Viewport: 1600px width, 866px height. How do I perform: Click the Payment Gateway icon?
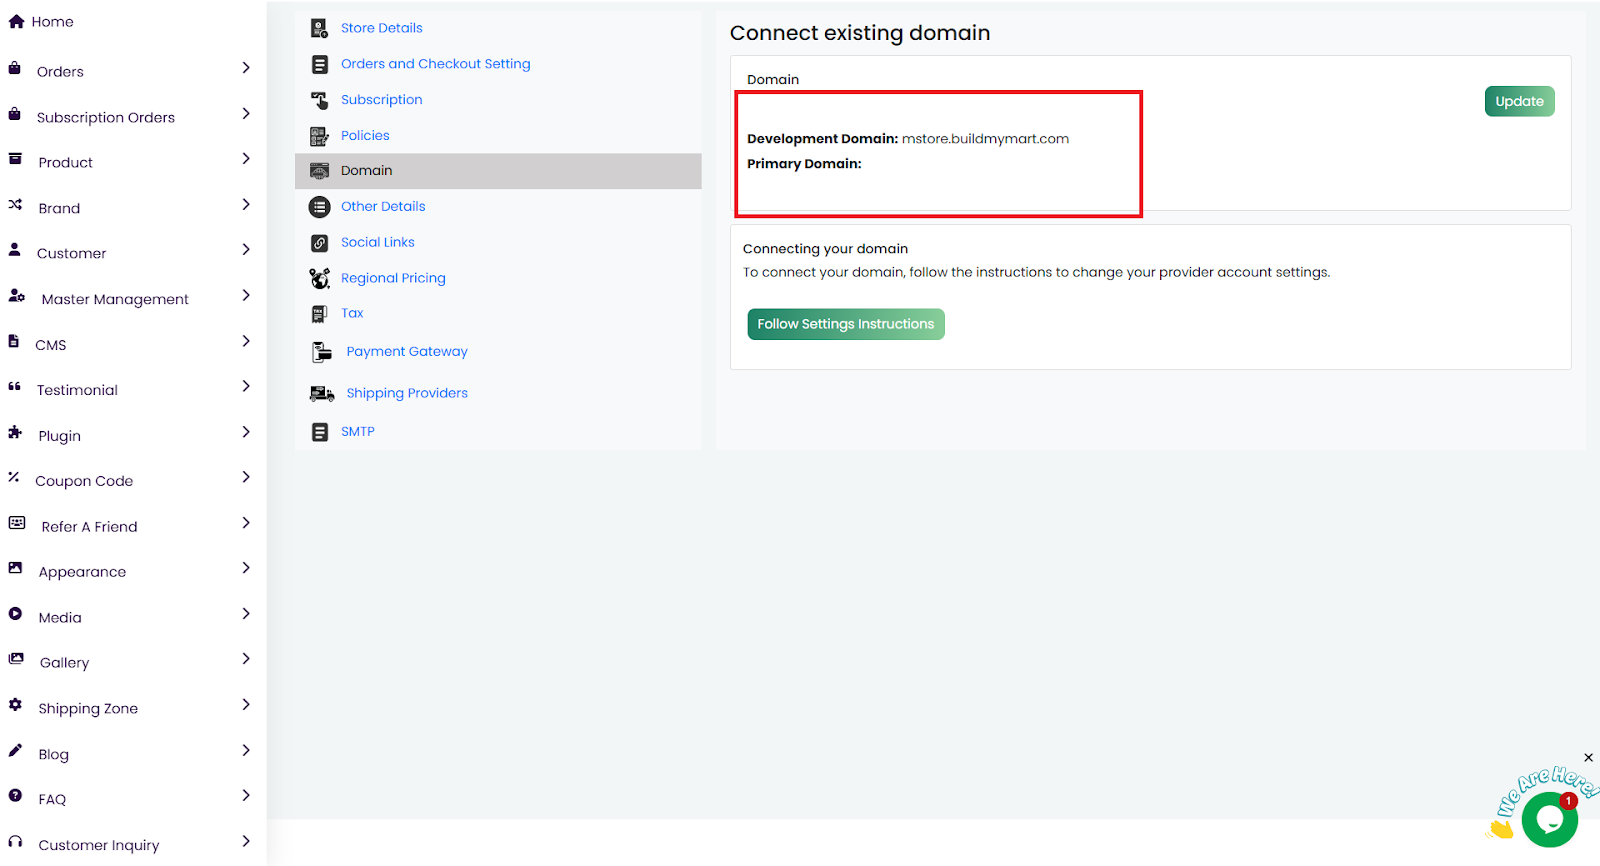coord(321,352)
